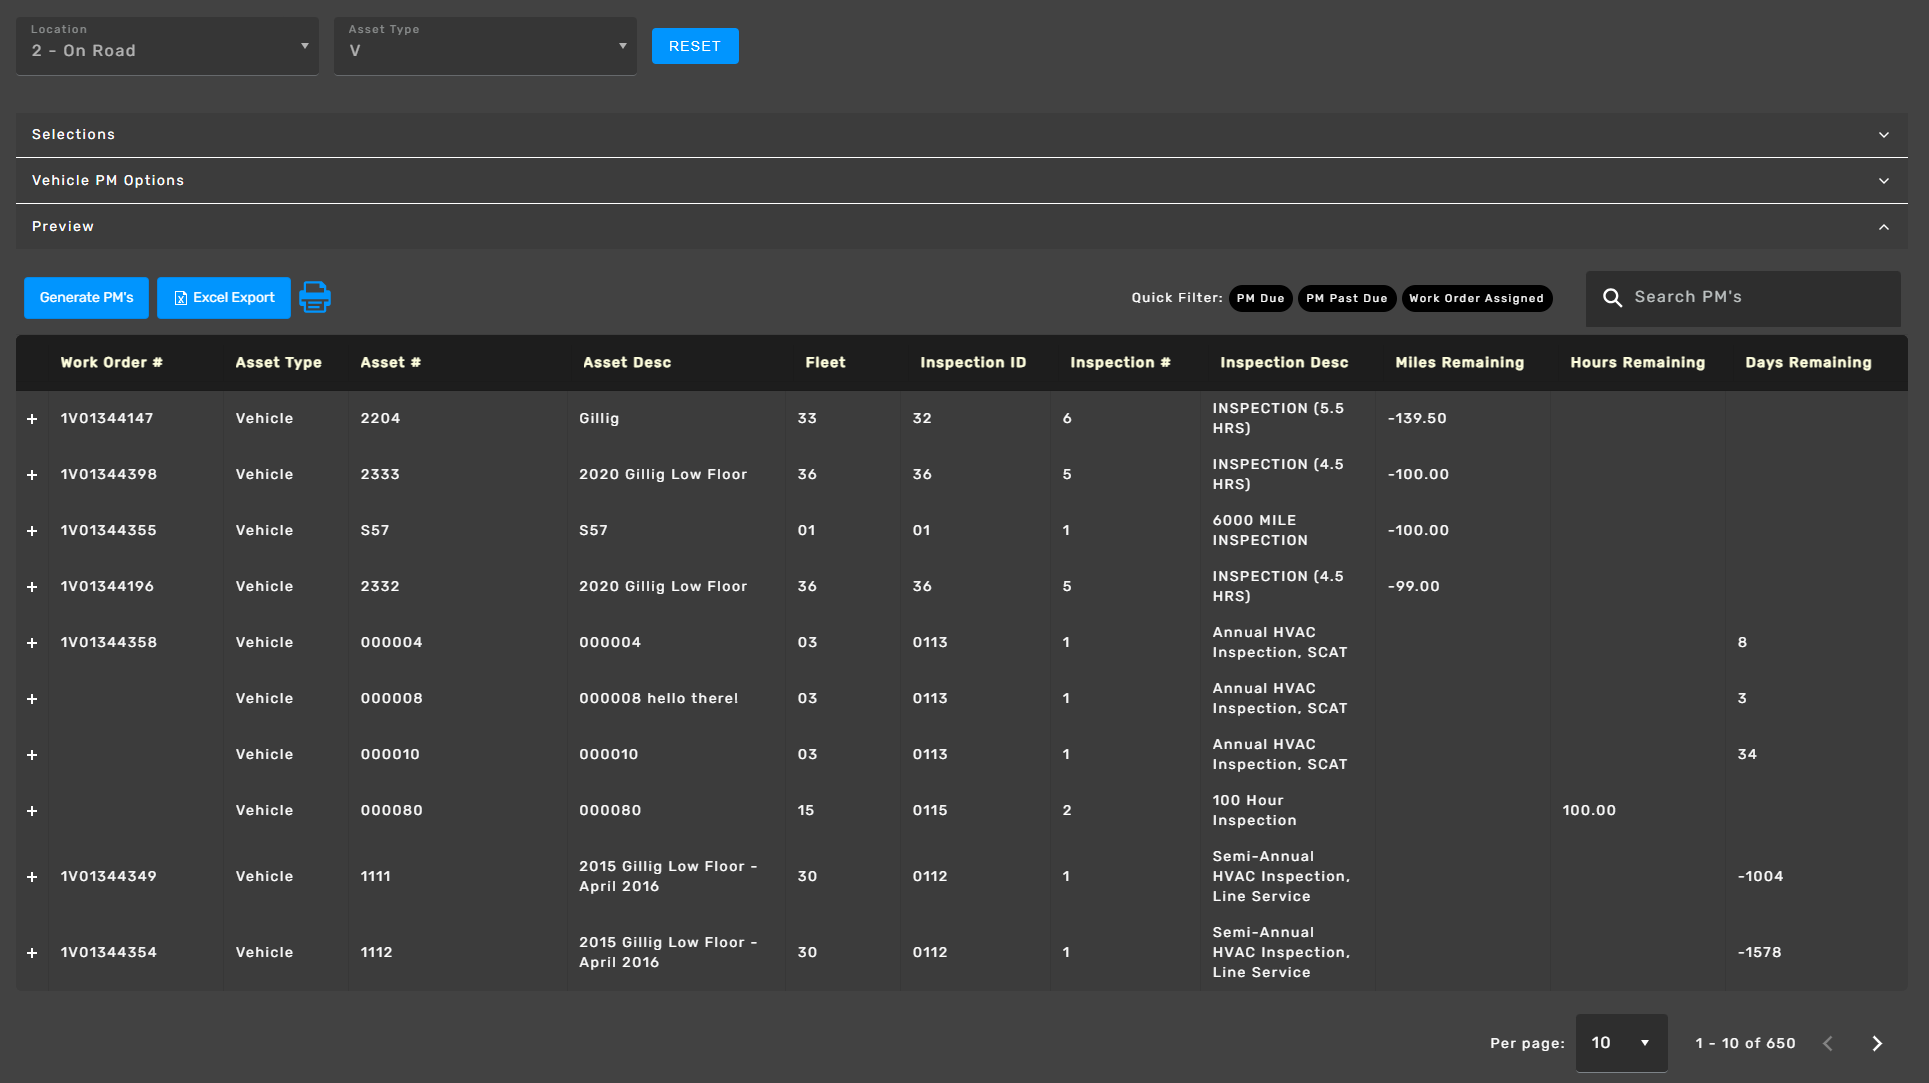Toggle Work Order Assigned quick filter
Screen dimensions: 1929x1083
pyautogui.click(x=1476, y=298)
